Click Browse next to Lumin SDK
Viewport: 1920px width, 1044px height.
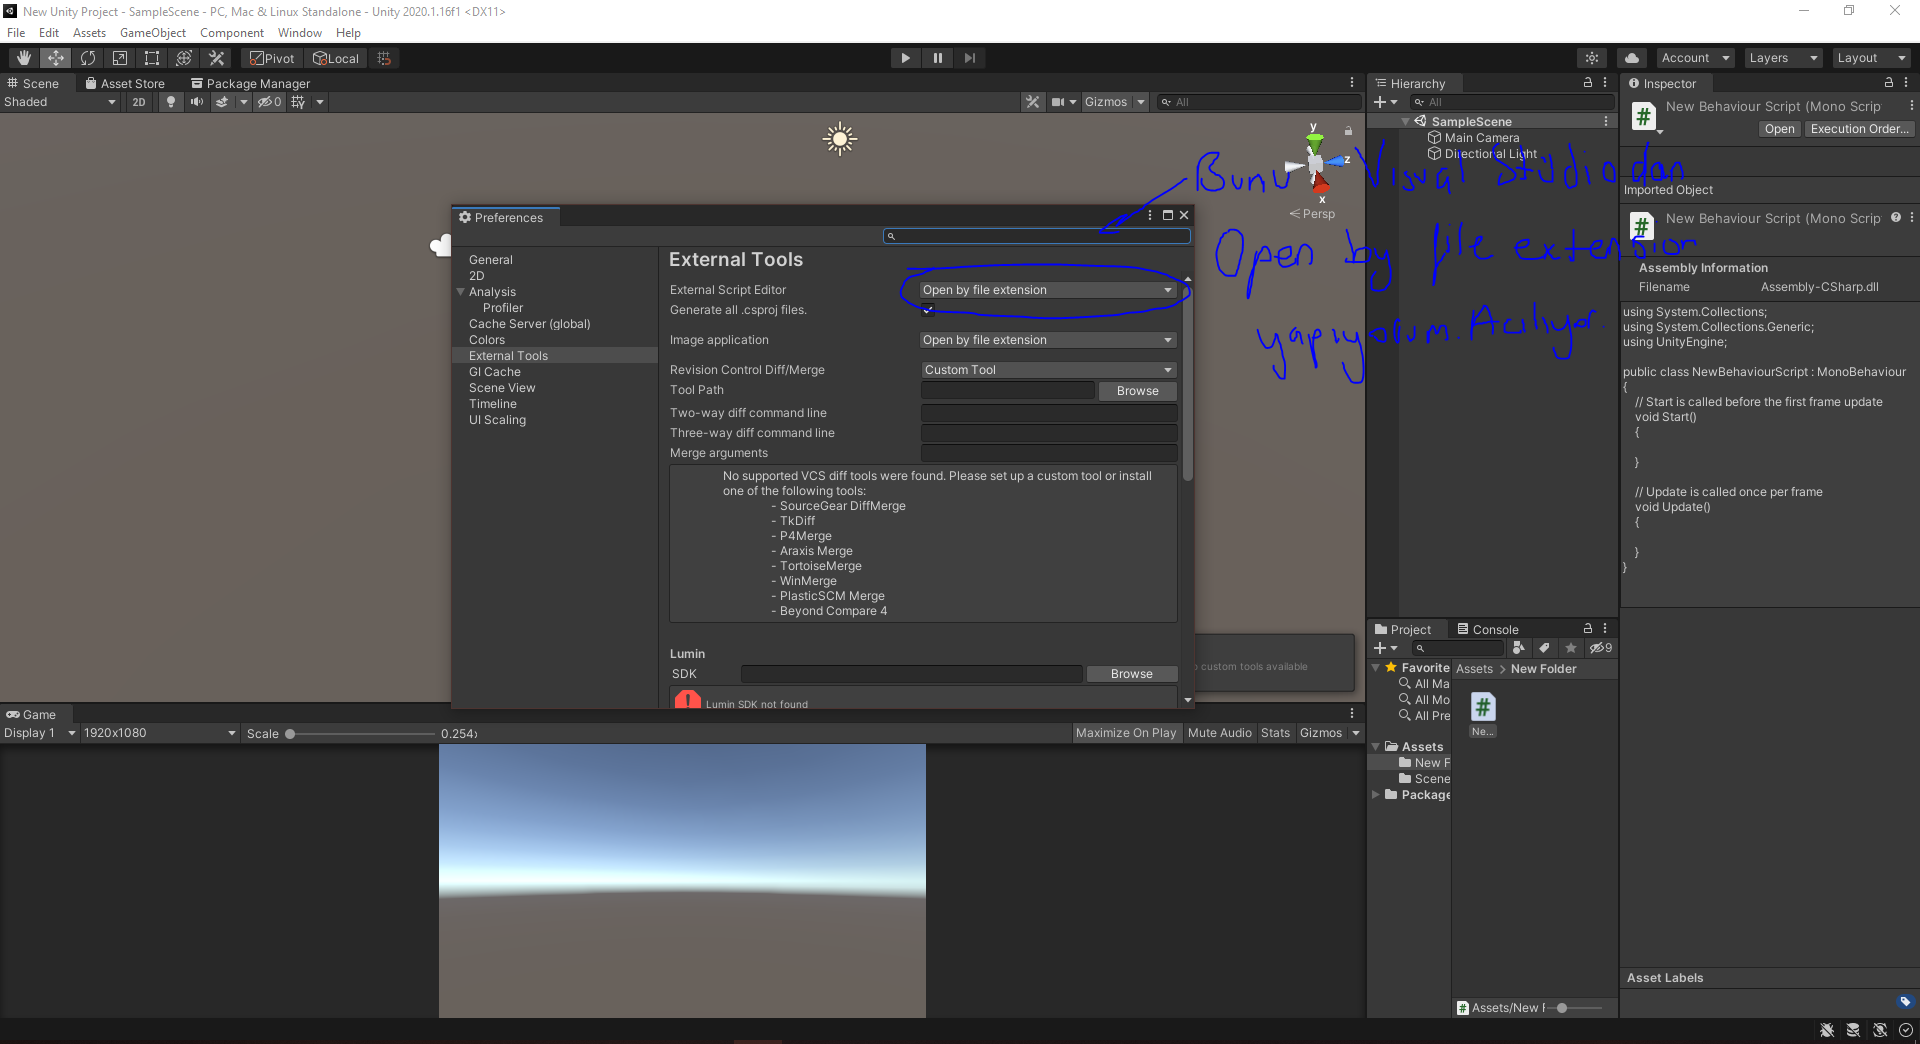(1132, 674)
